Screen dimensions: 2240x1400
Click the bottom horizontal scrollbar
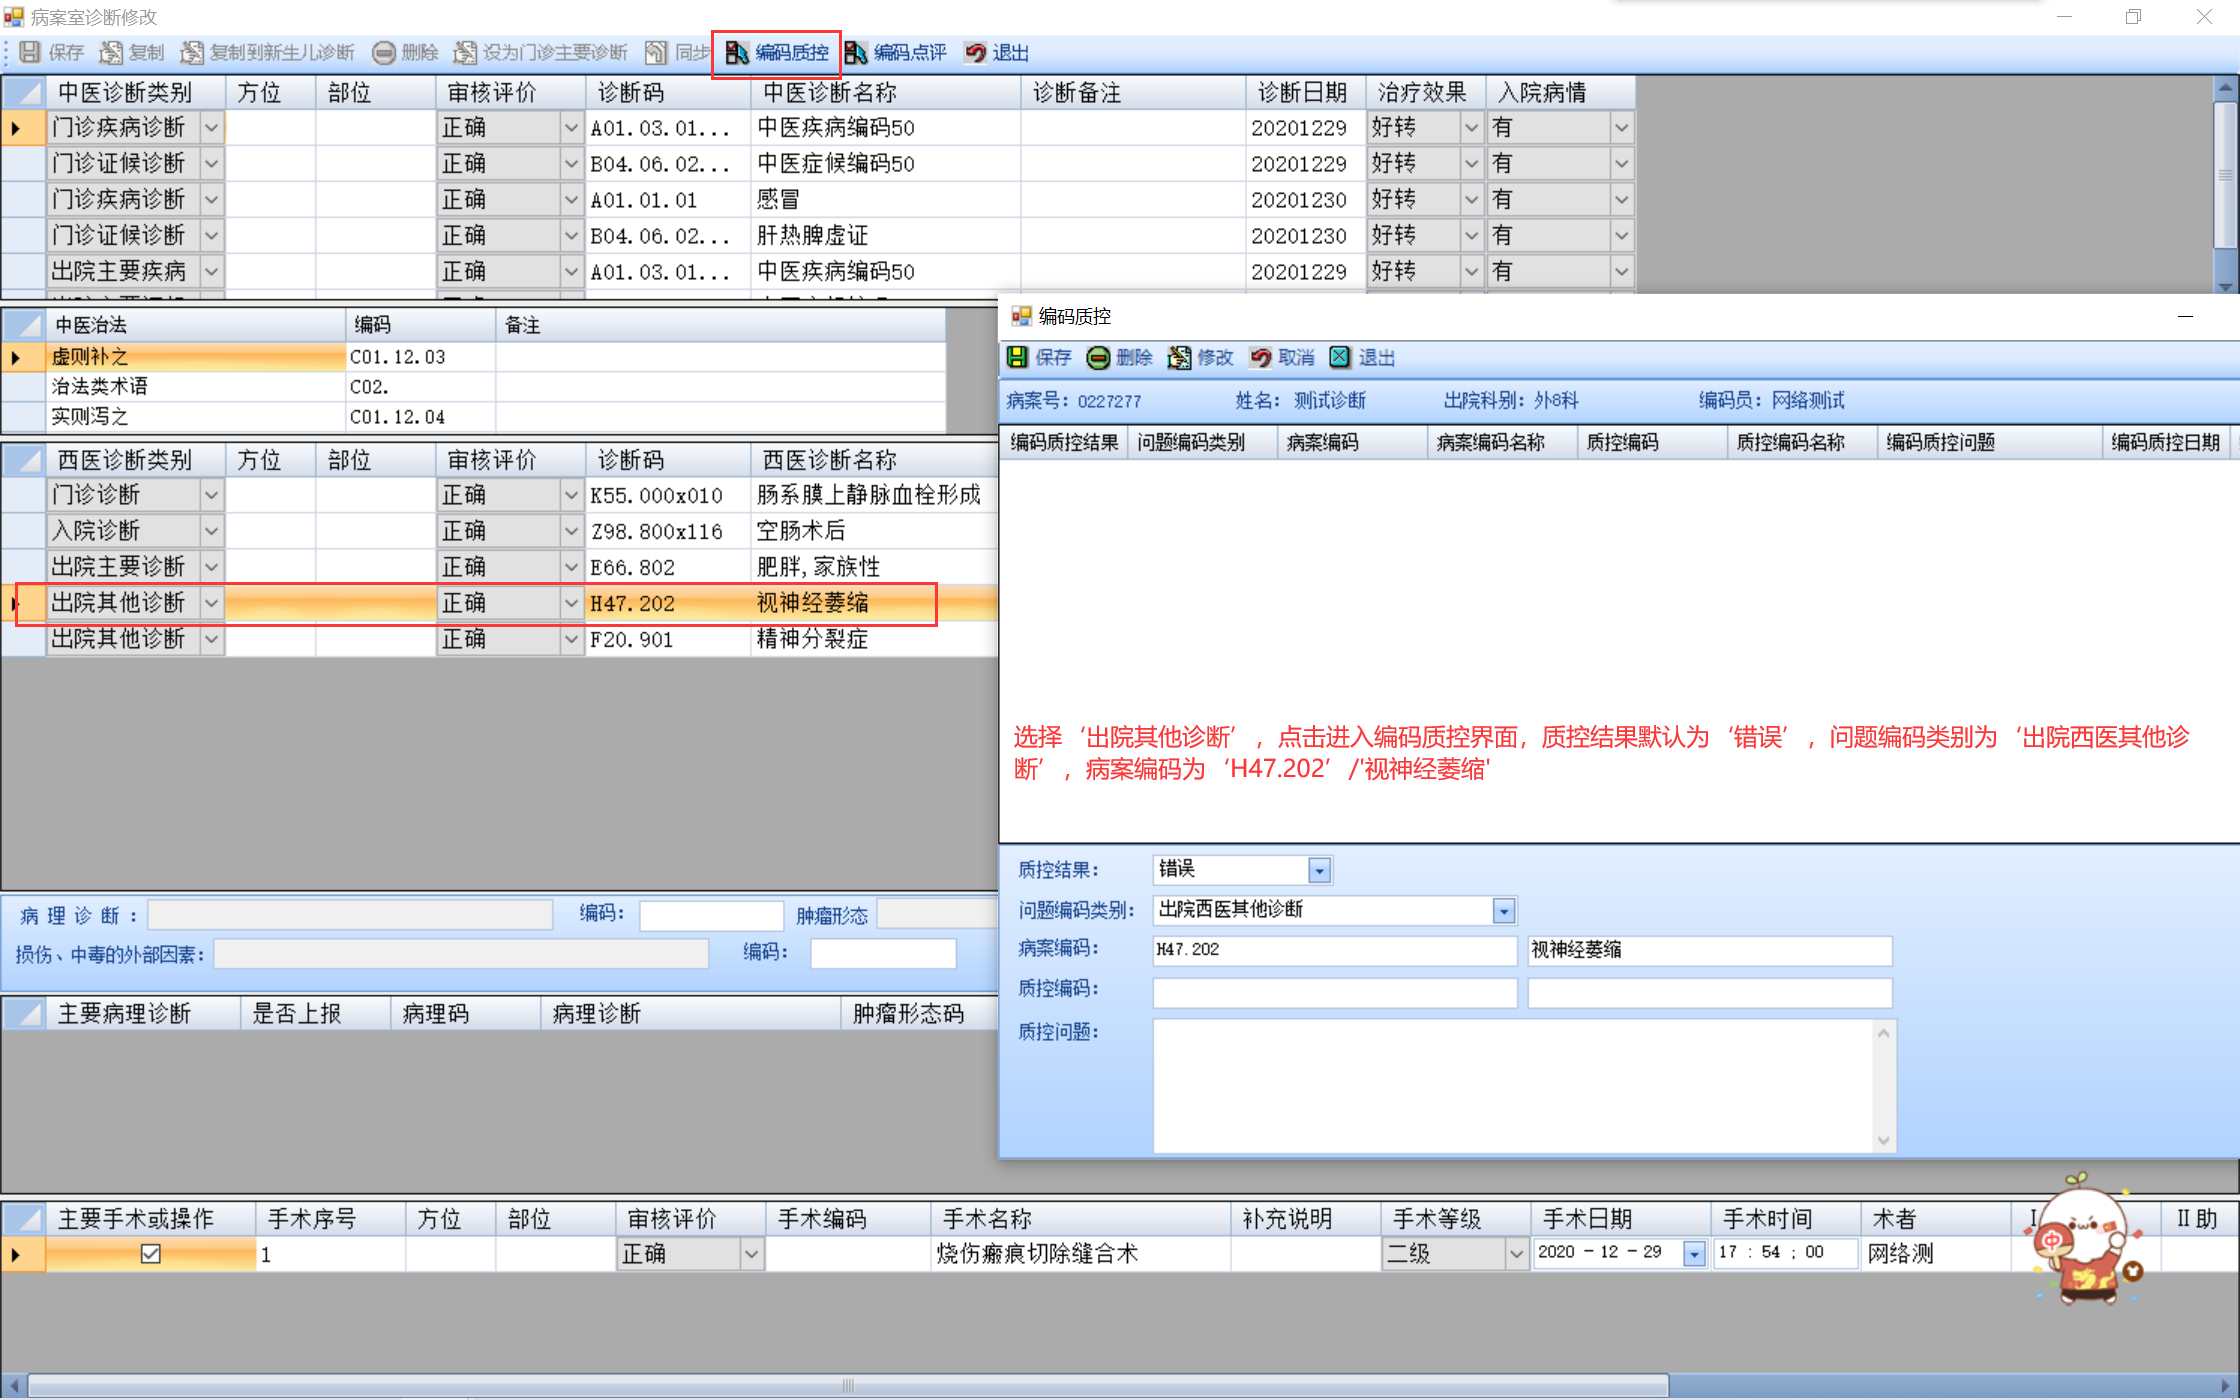848,1386
